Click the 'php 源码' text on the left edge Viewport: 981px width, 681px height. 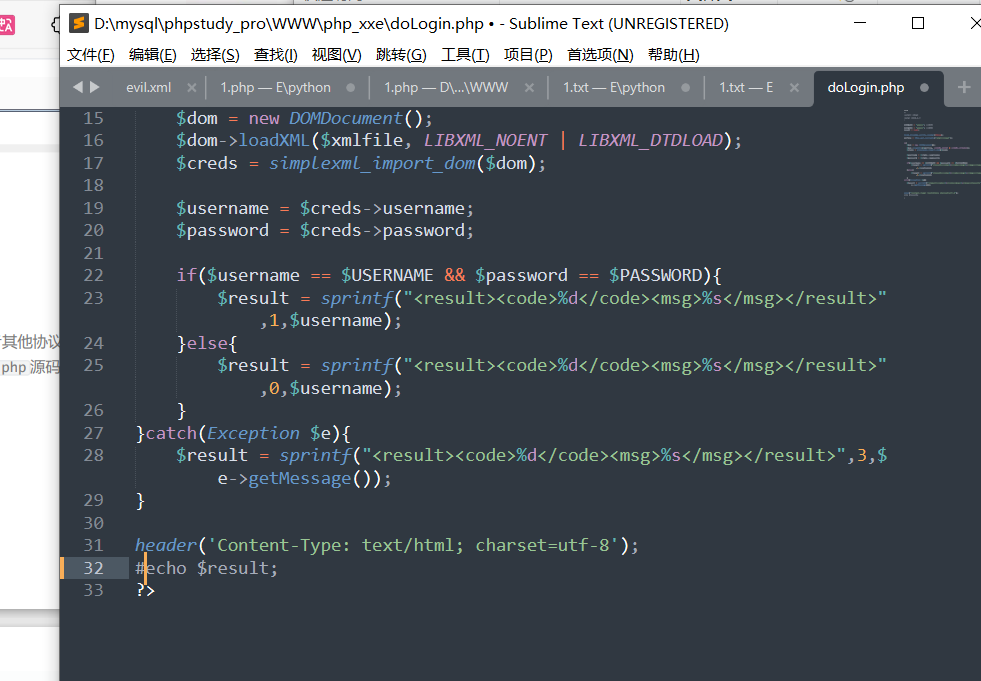pyautogui.click(x=28, y=366)
